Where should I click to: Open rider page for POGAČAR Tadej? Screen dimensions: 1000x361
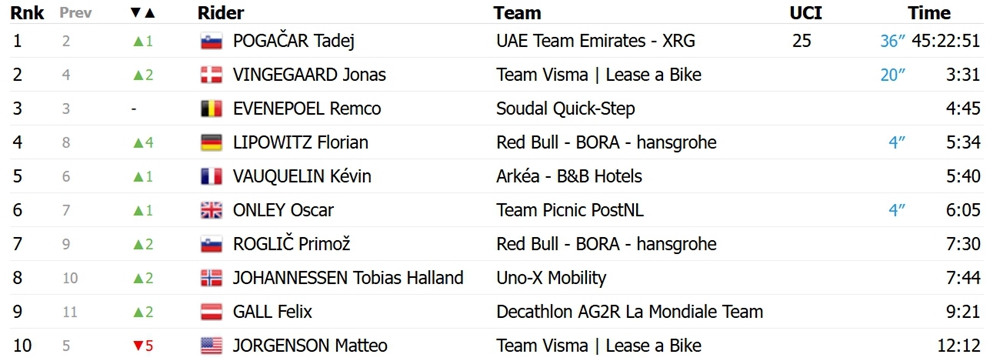293,41
